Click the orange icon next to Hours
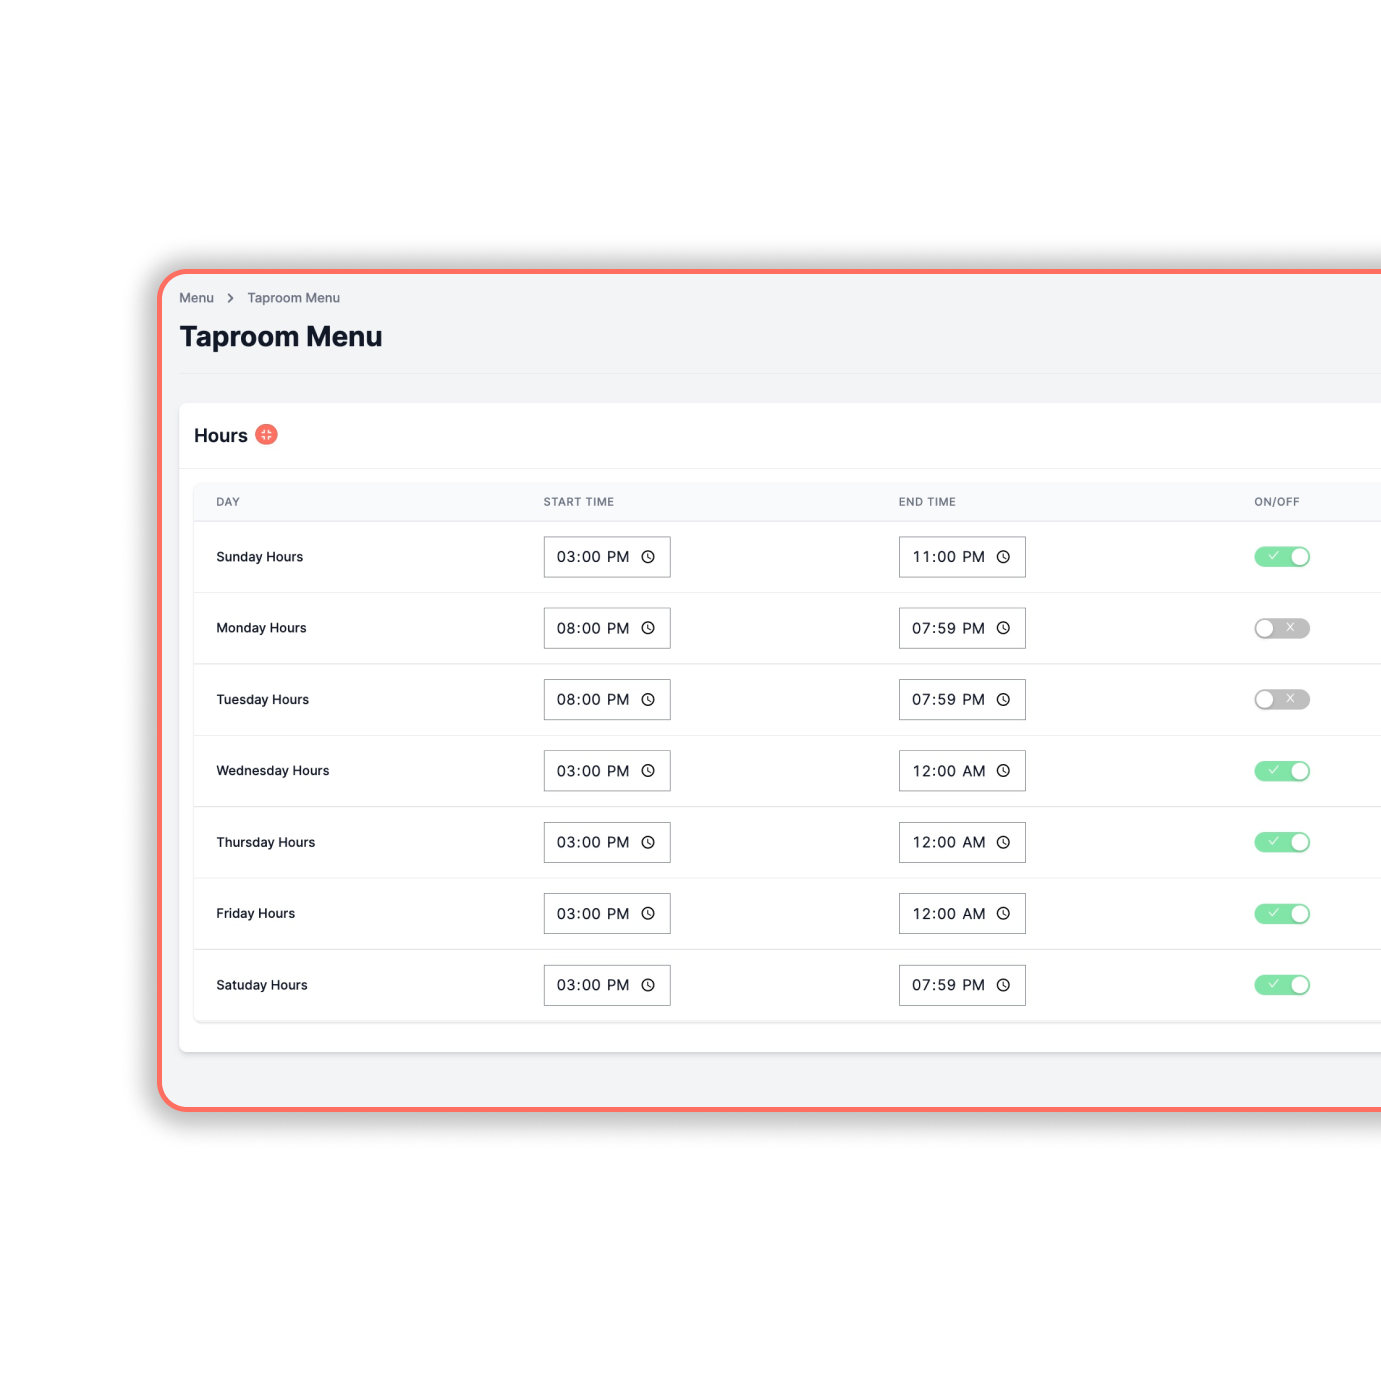Screen dimensions: 1381x1382 click(266, 435)
